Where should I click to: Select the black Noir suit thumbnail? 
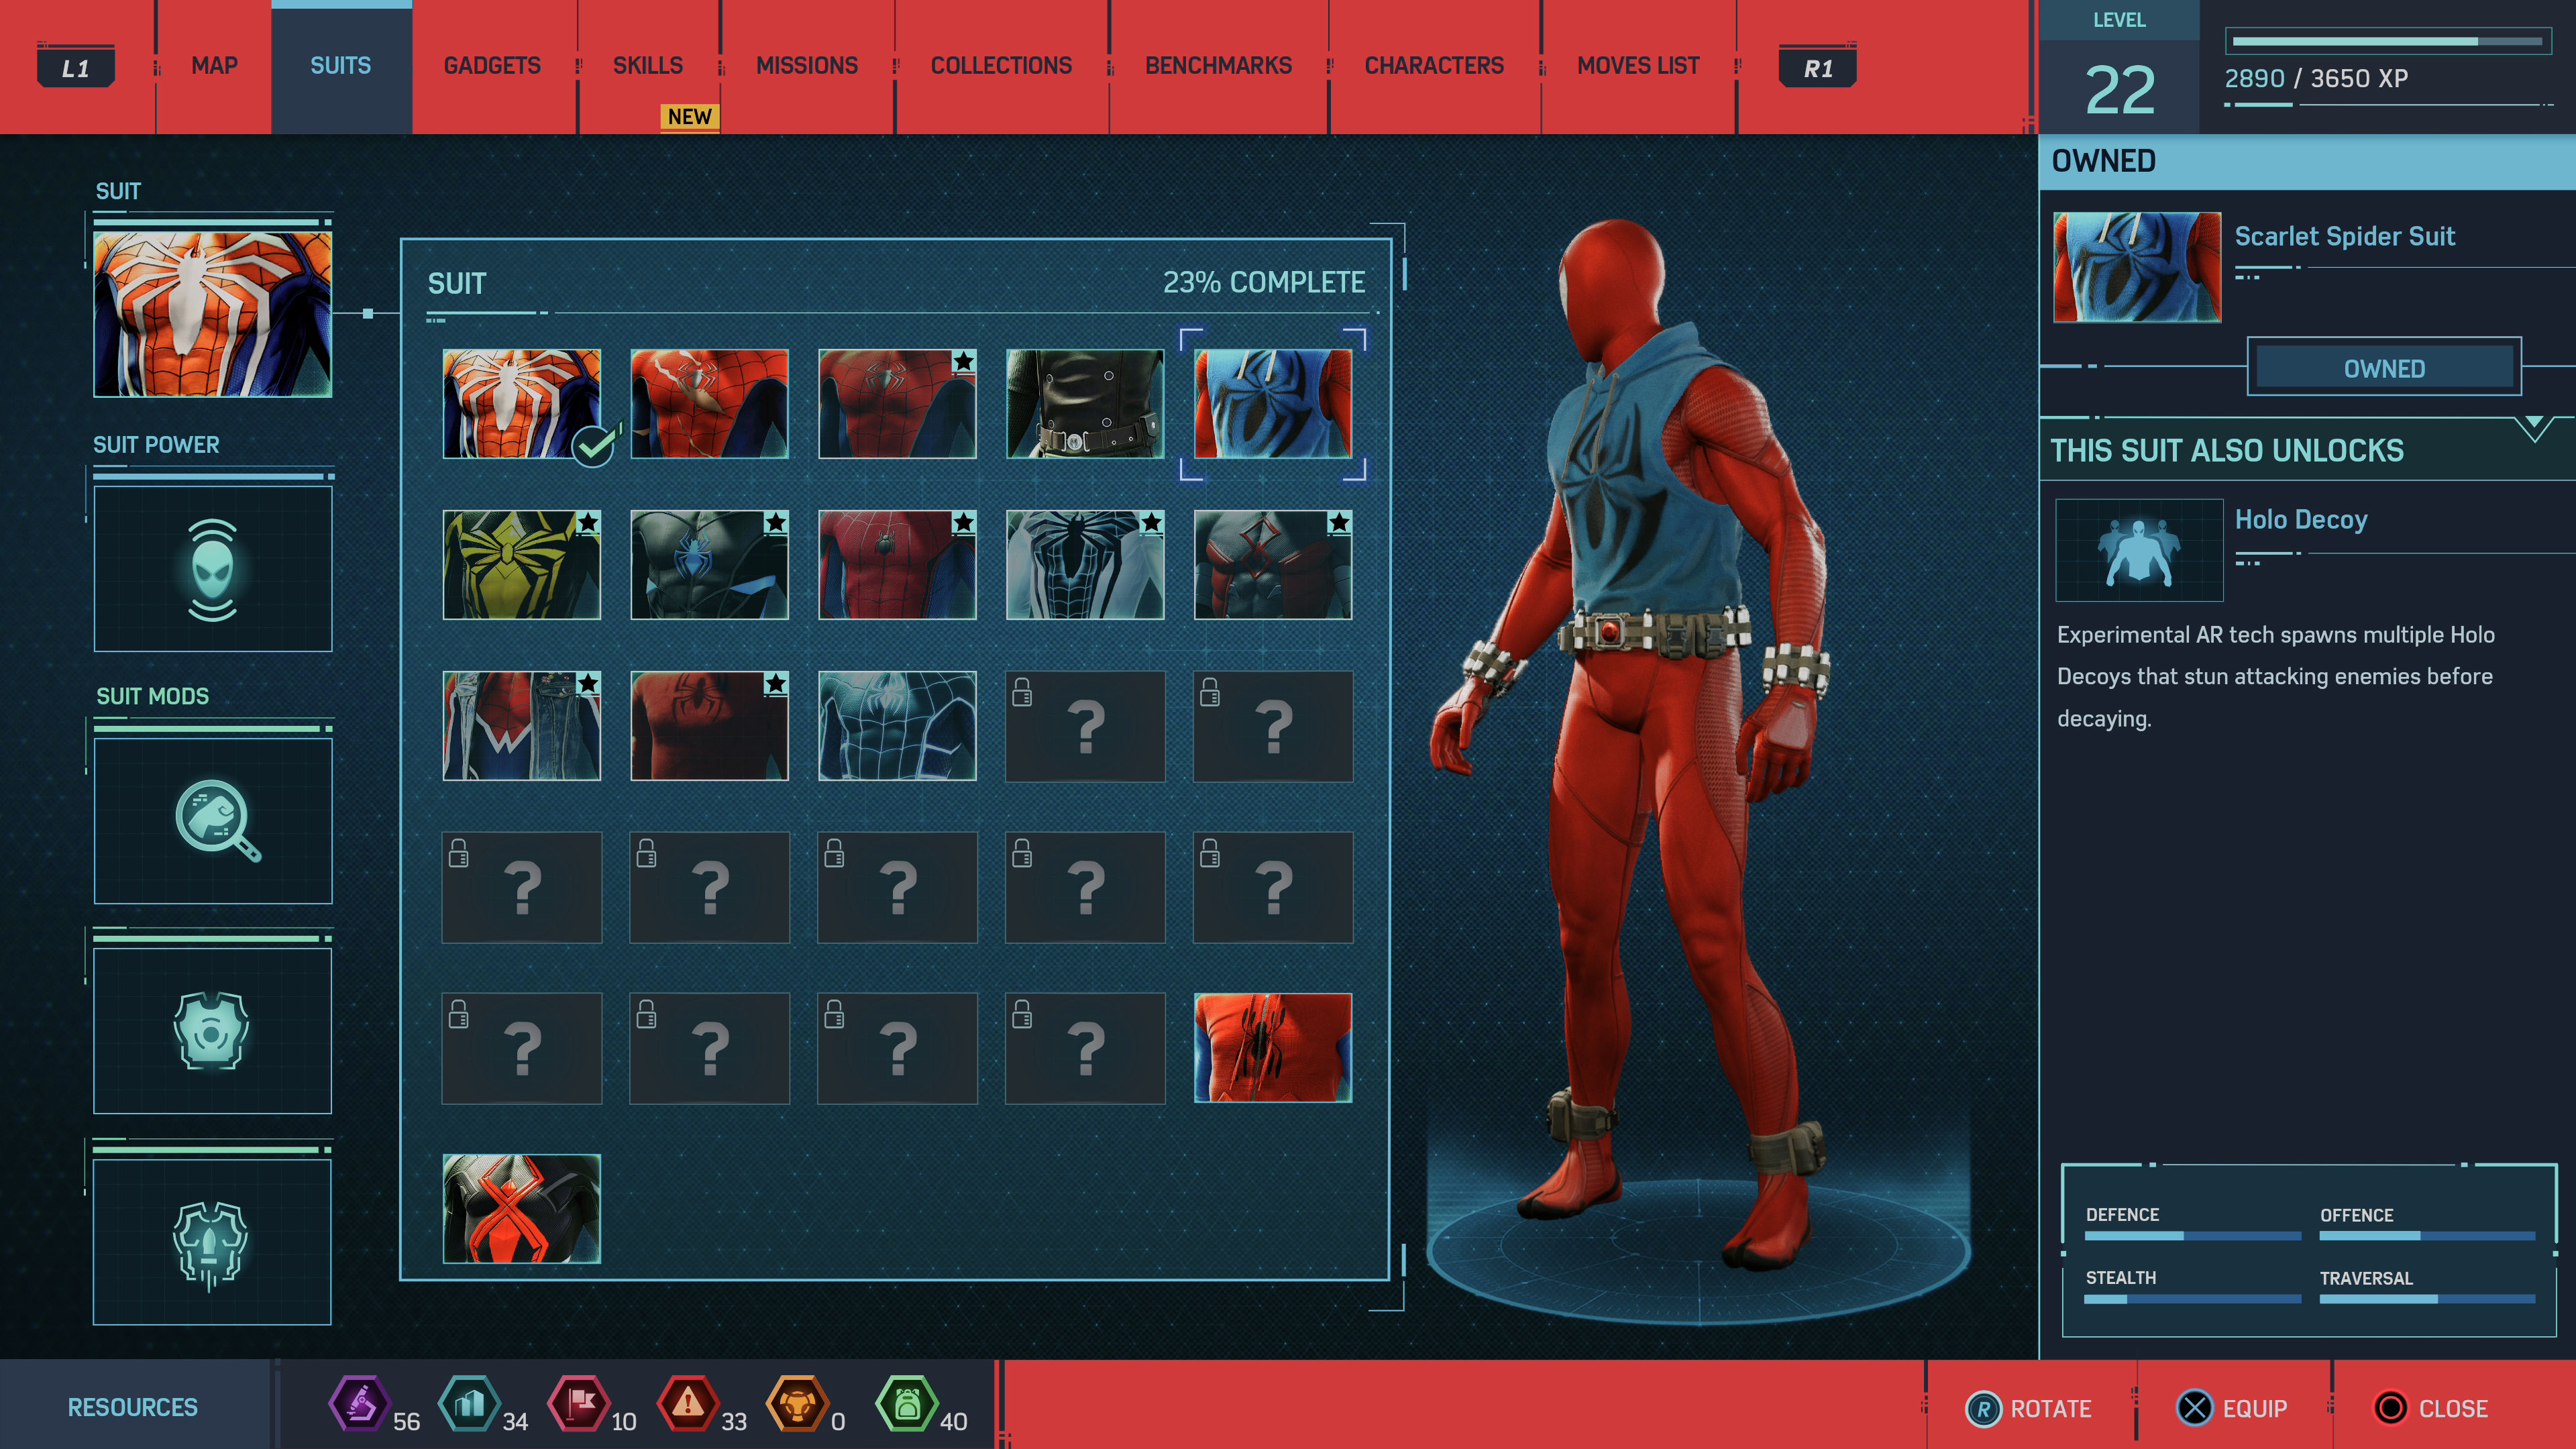tap(1085, 404)
